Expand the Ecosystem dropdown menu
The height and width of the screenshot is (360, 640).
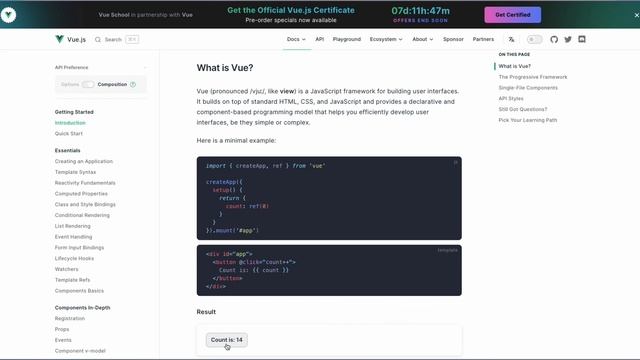click(x=386, y=39)
